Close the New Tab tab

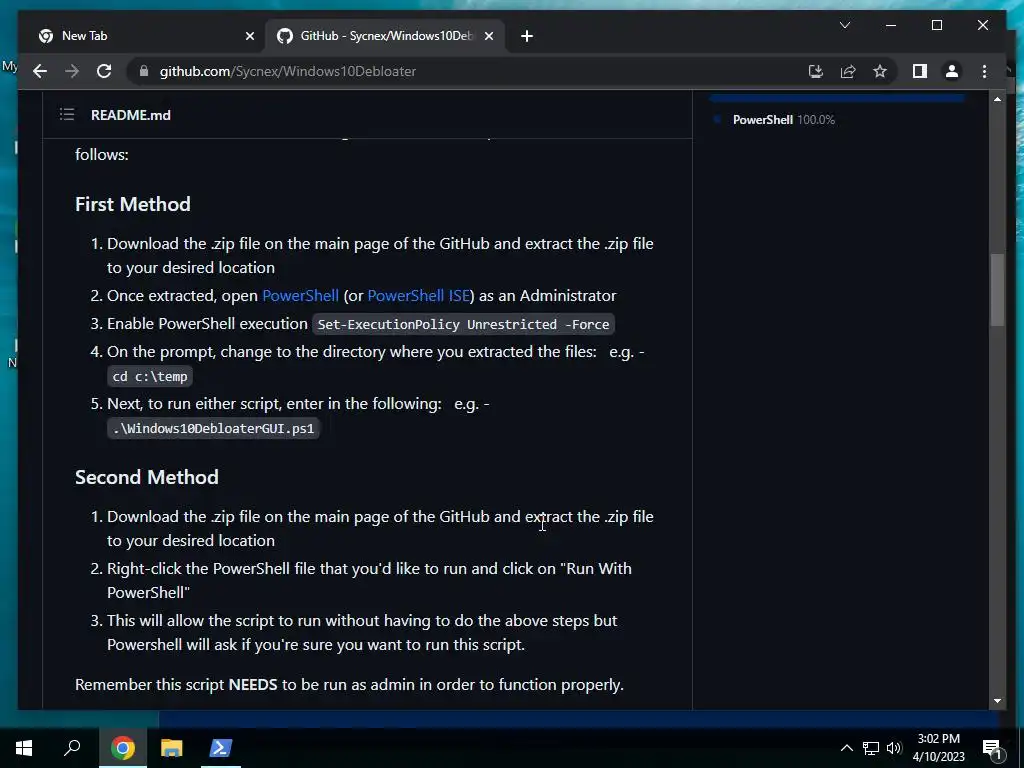click(x=249, y=36)
